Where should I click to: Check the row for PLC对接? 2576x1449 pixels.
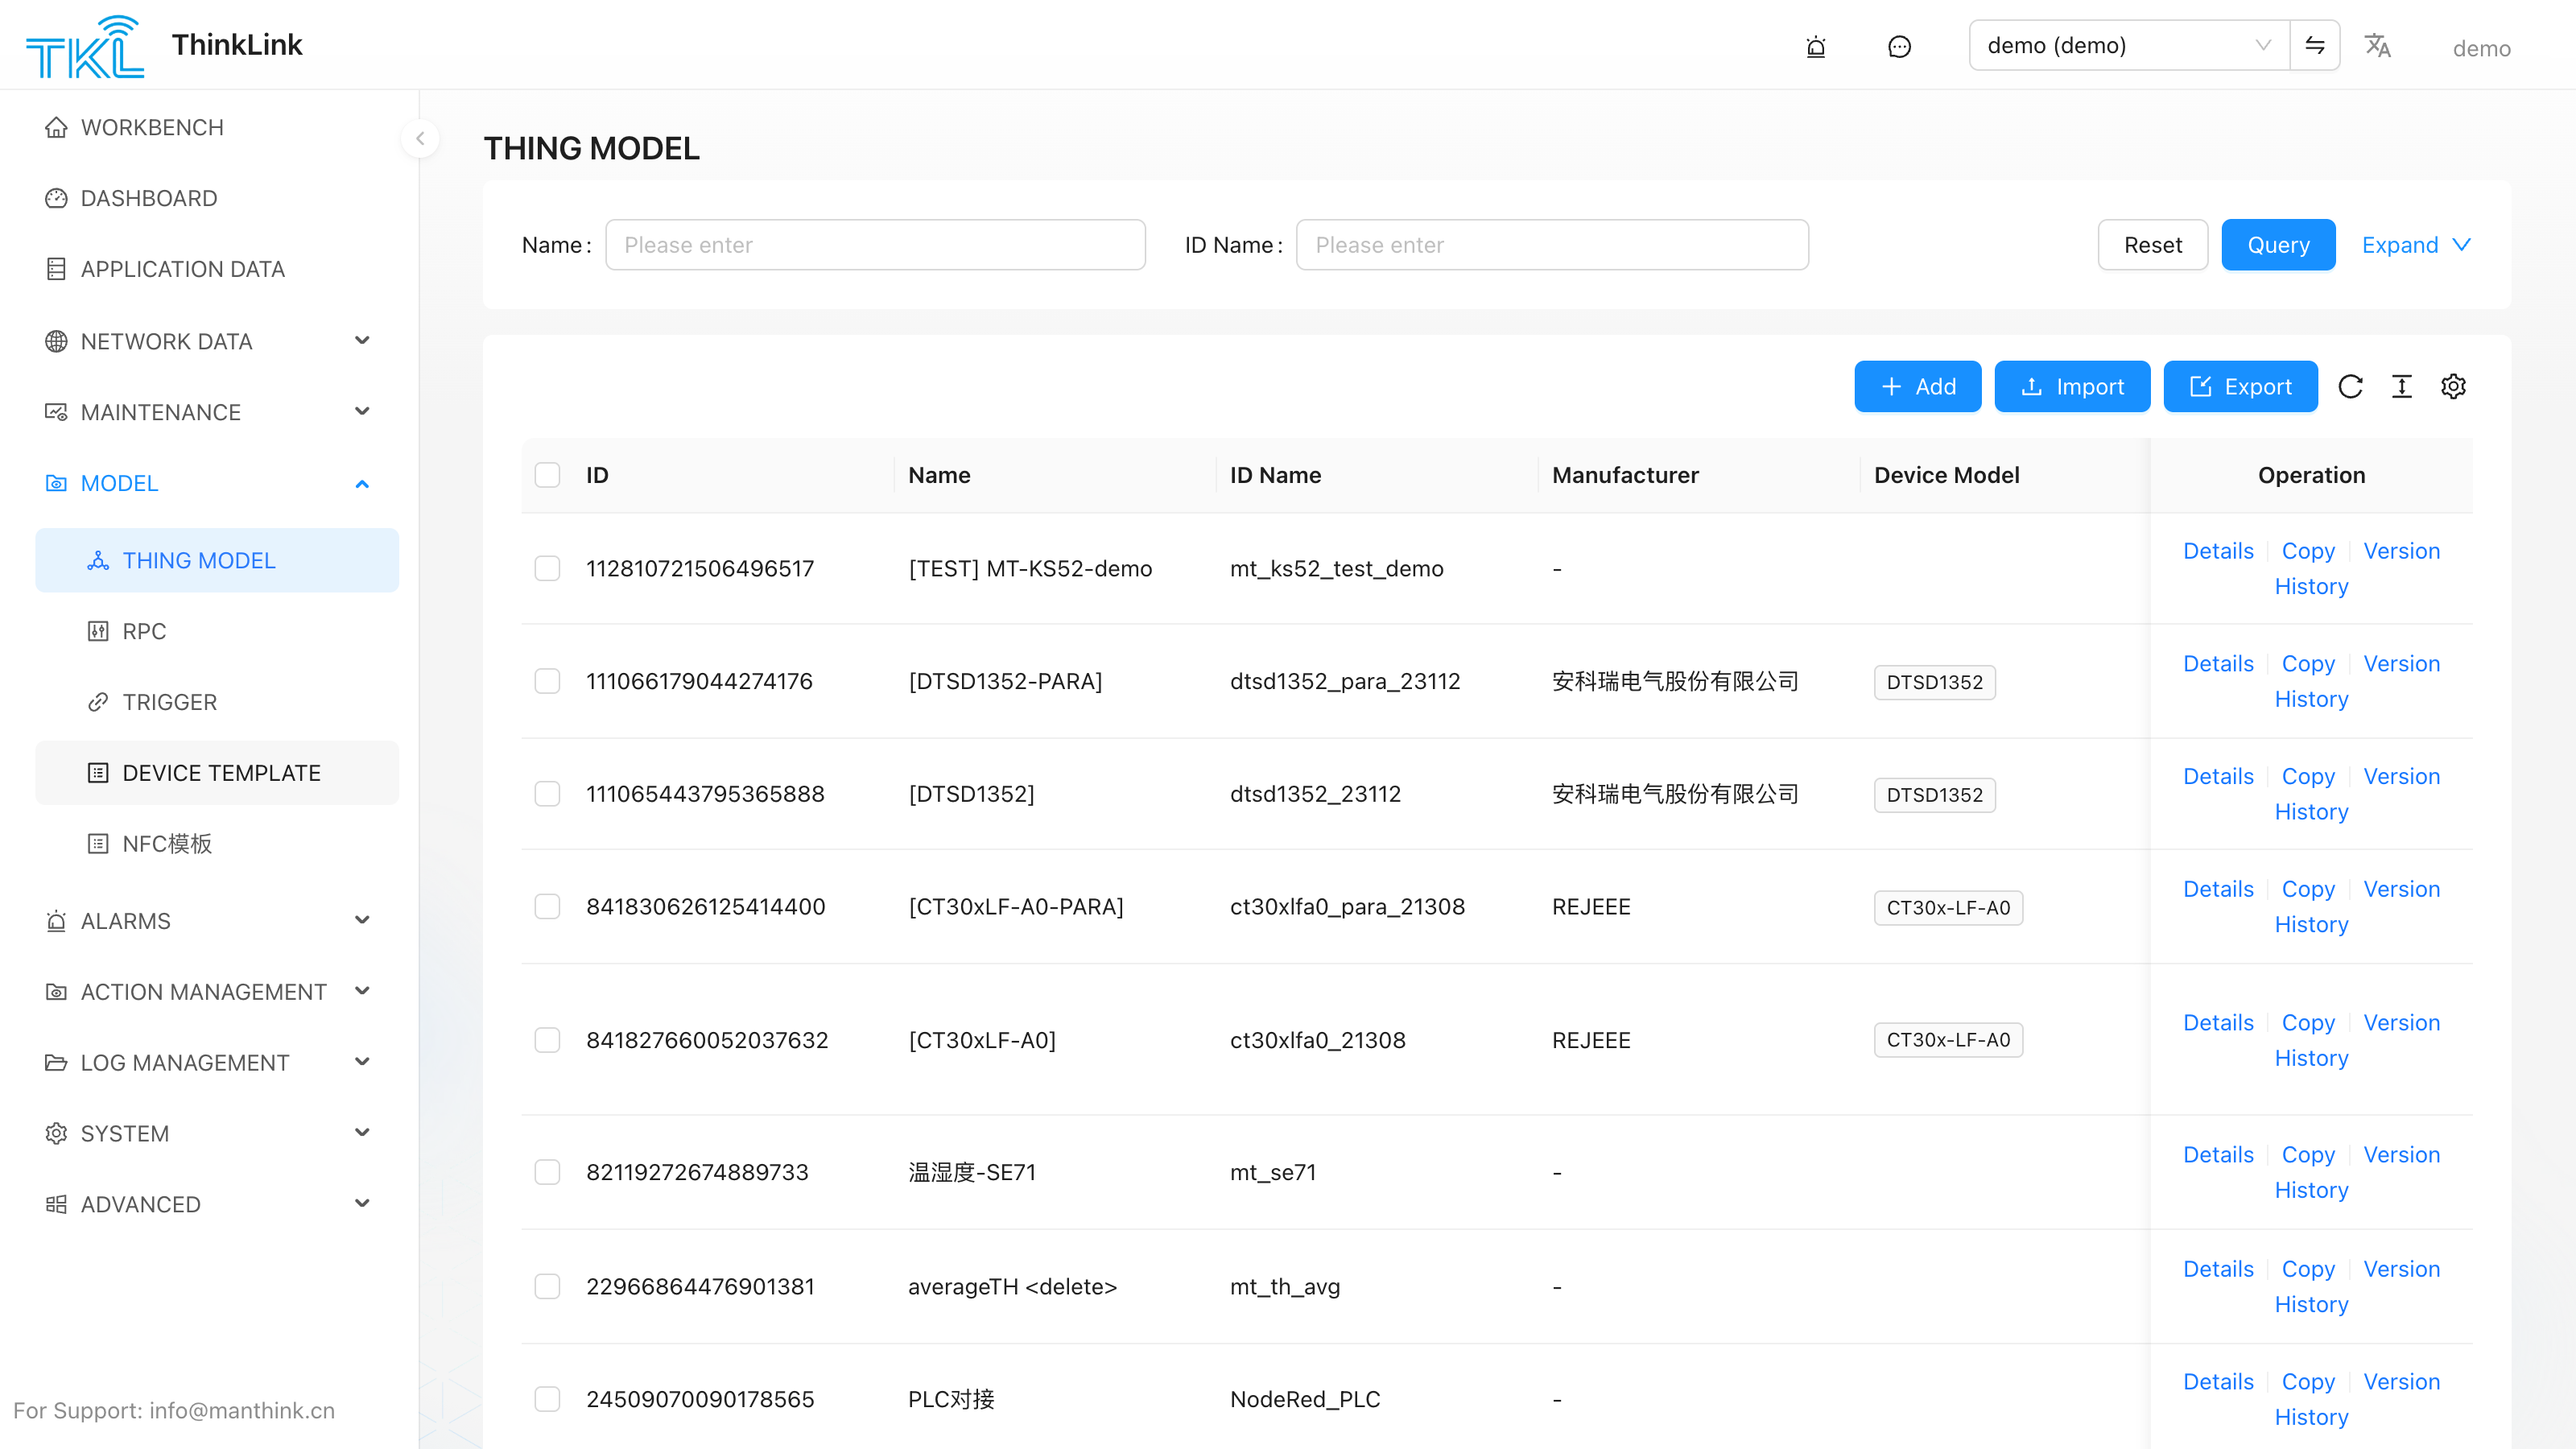pos(547,1399)
